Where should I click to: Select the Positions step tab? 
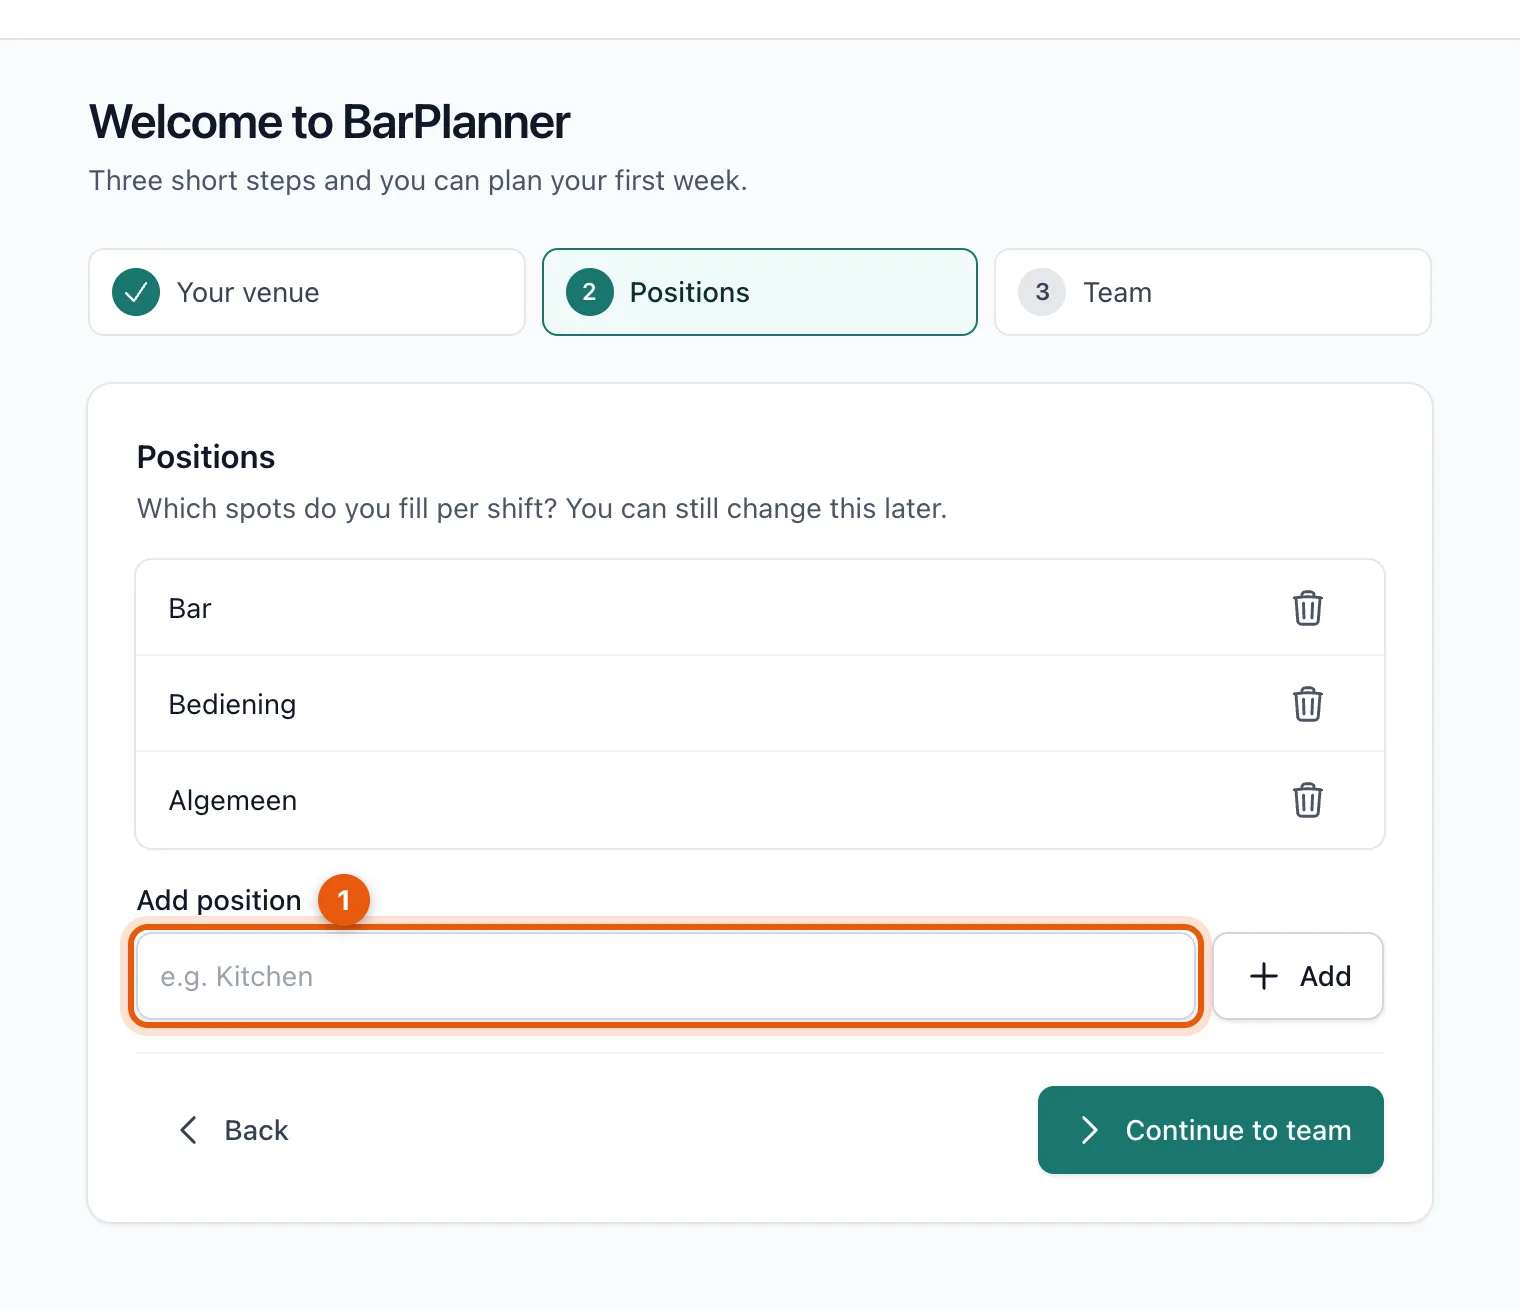point(760,292)
